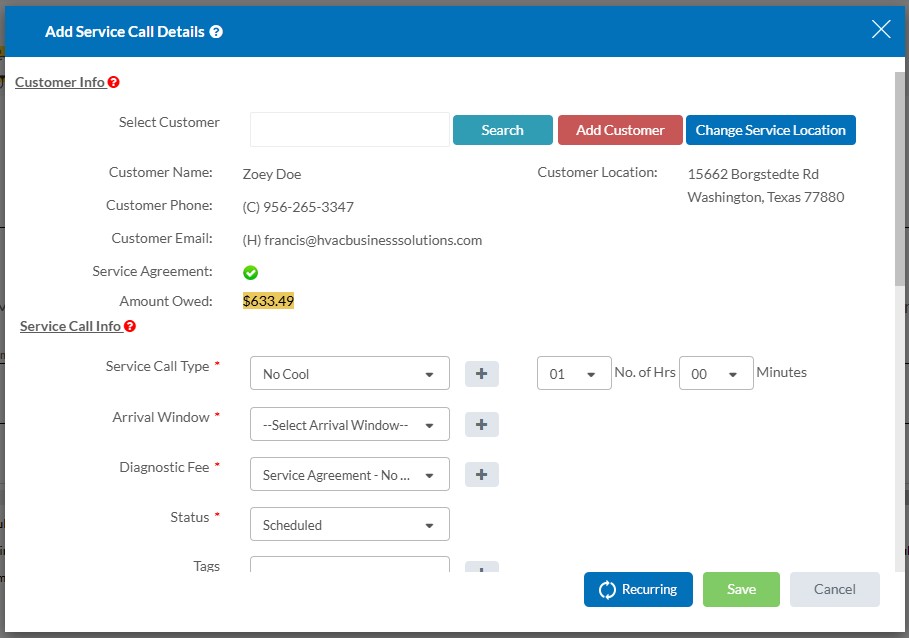Click the highlighted amount owed $633.49
Image resolution: width=909 pixels, height=638 pixels.
coord(268,301)
